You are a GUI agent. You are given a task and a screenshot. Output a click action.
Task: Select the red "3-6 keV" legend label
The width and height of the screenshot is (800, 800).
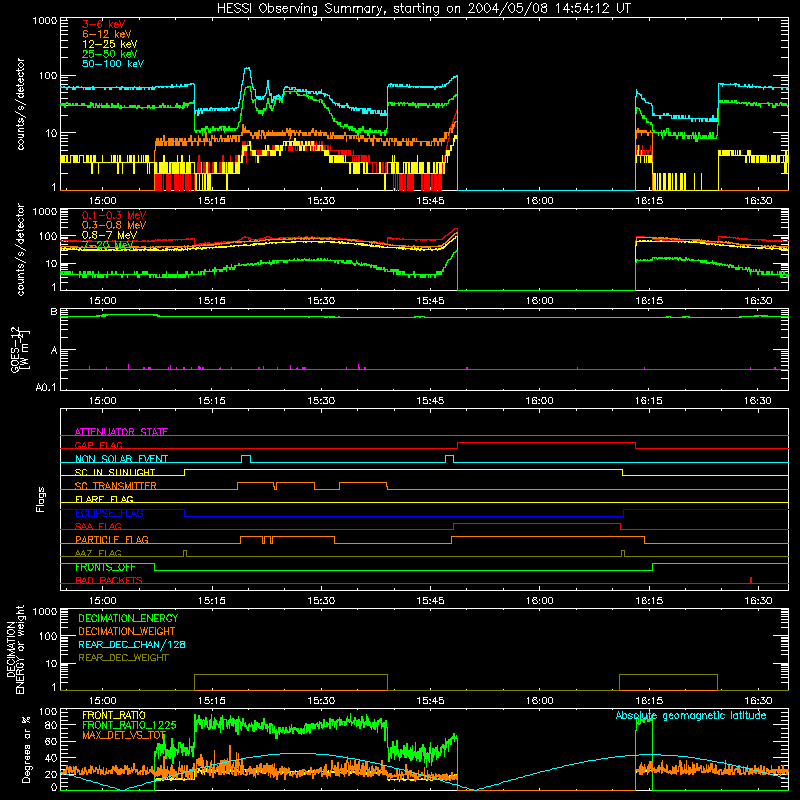(x=104, y=24)
